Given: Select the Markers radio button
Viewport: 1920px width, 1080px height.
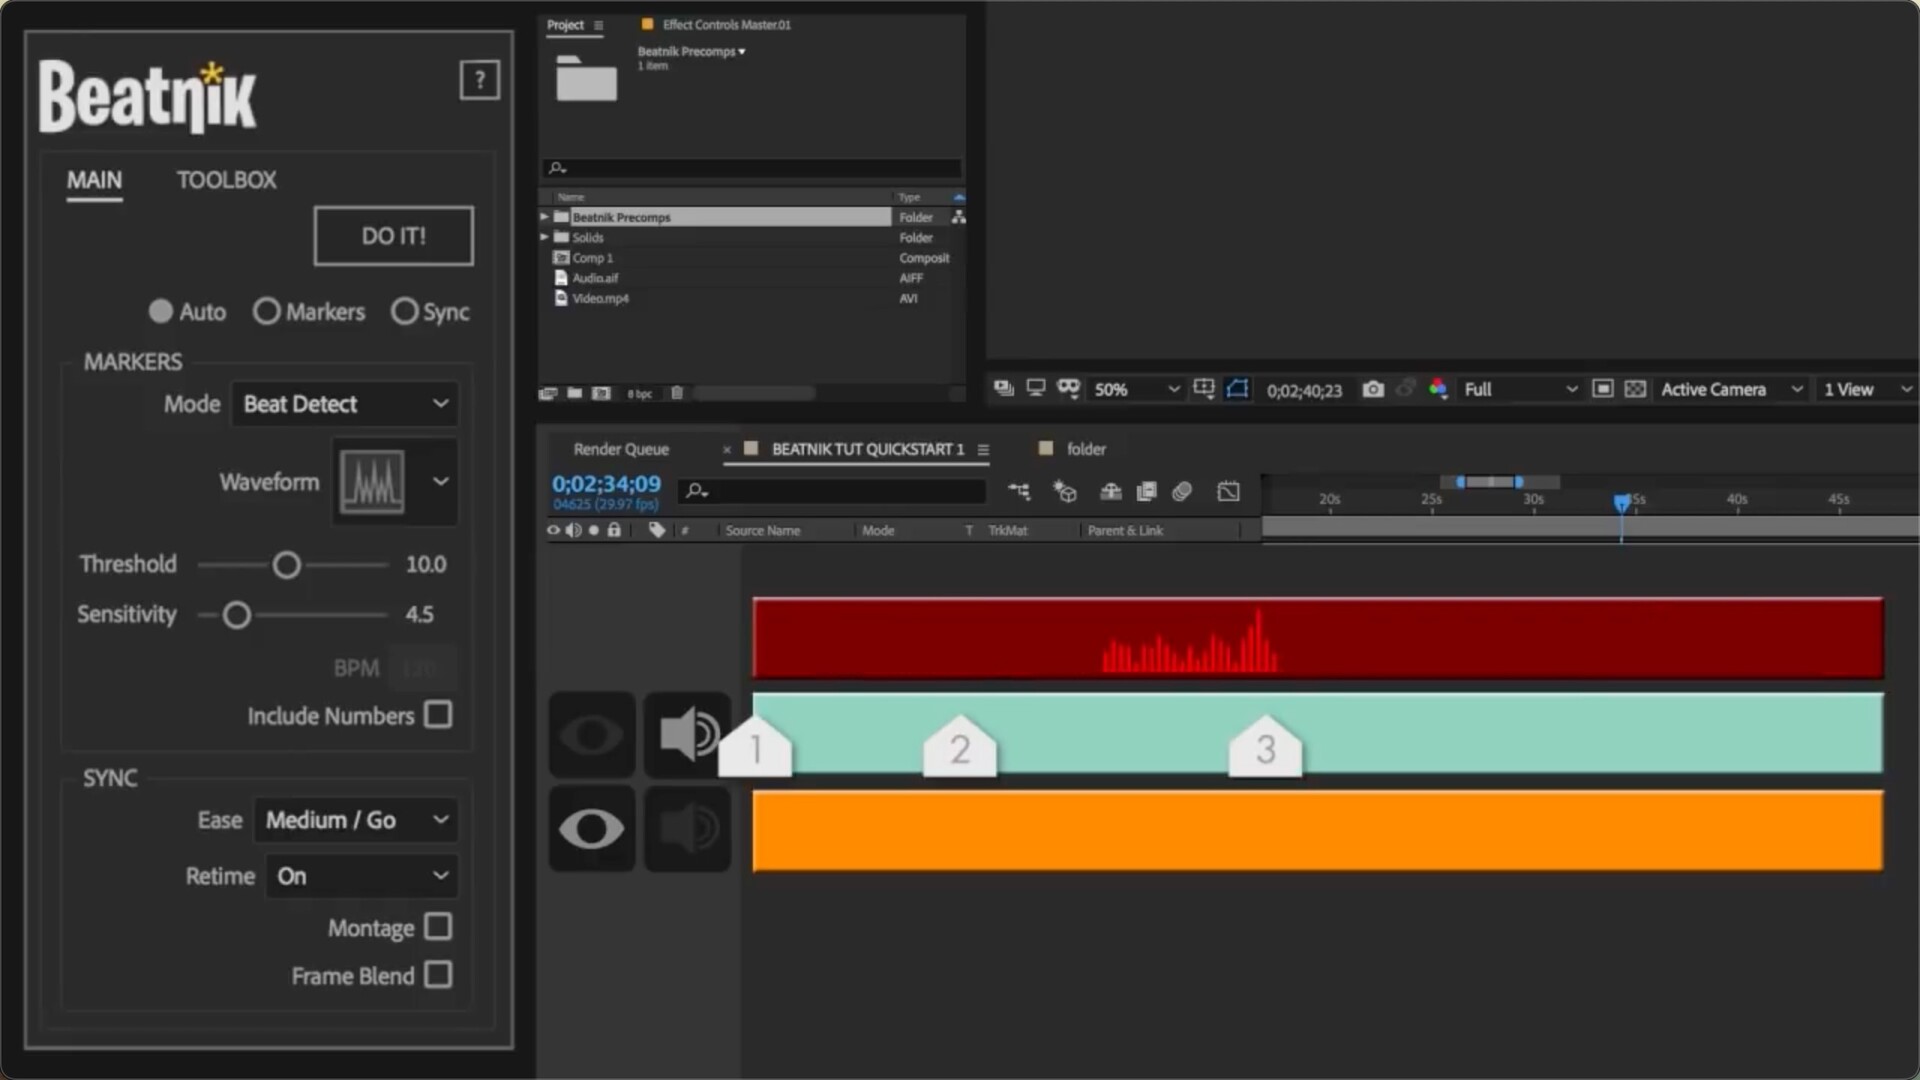Looking at the screenshot, I should (x=266, y=312).
